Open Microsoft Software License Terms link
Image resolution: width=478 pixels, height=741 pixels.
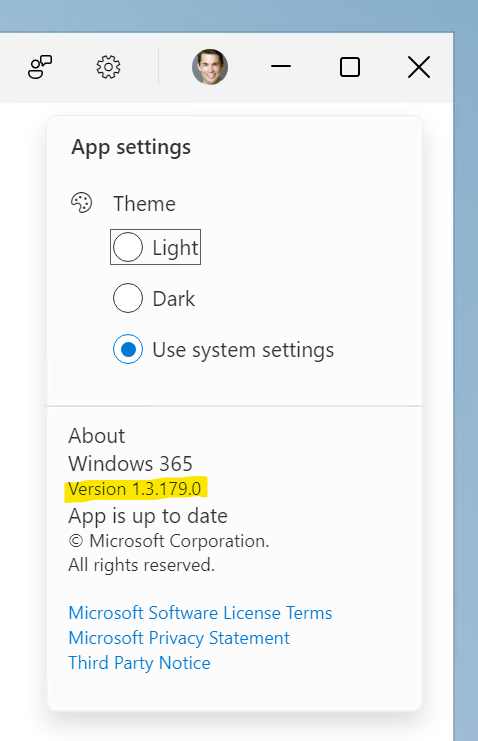coord(200,613)
